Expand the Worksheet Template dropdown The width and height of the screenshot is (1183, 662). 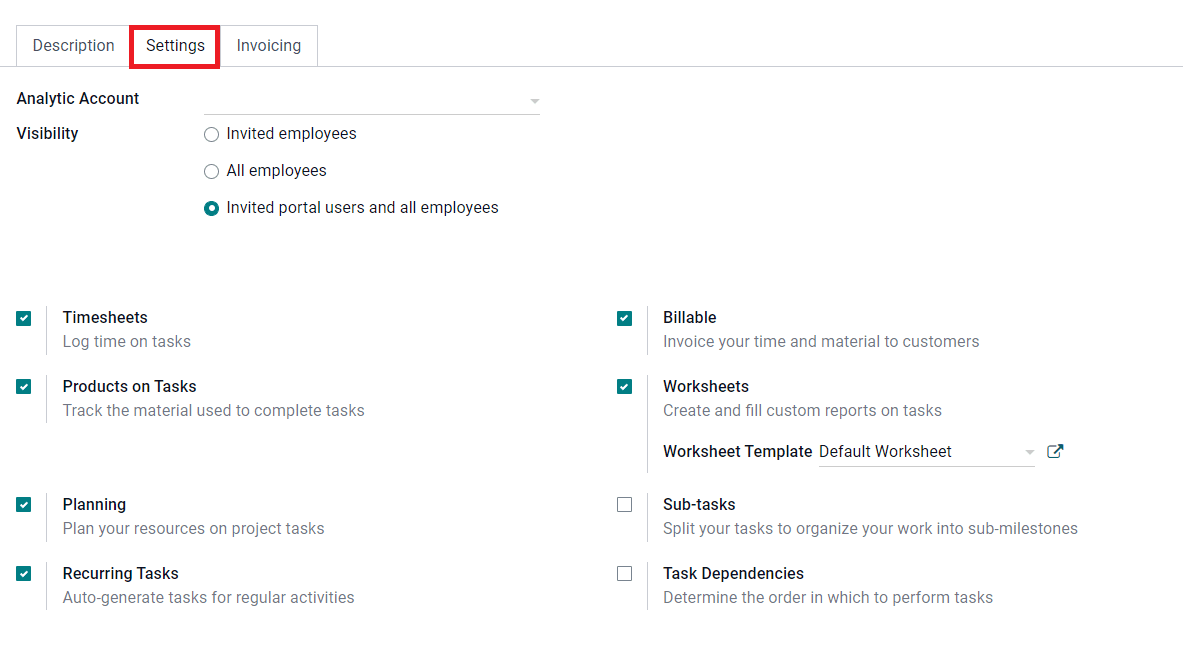click(1029, 451)
